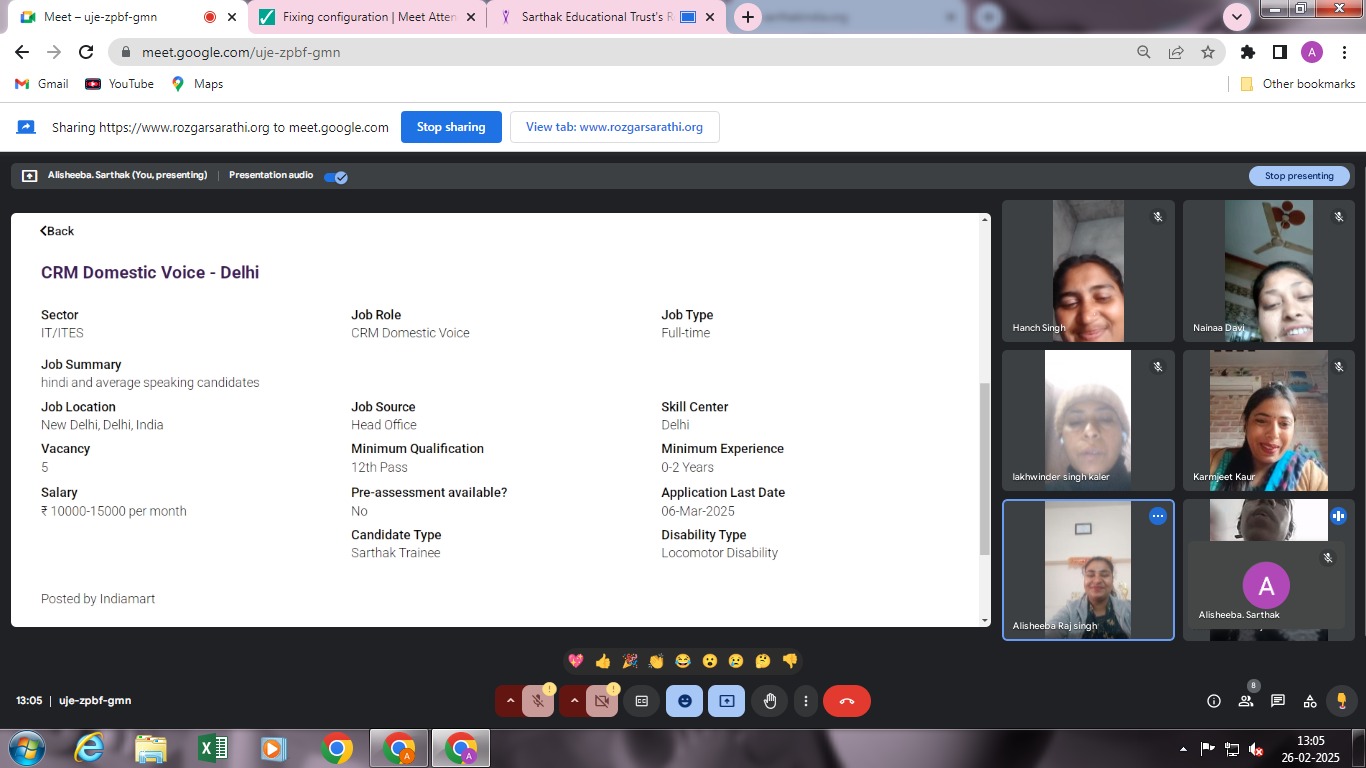The height and width of the screenshot is (768, 1366).
Task: Click the present screen button
Action: pos(727,701)
